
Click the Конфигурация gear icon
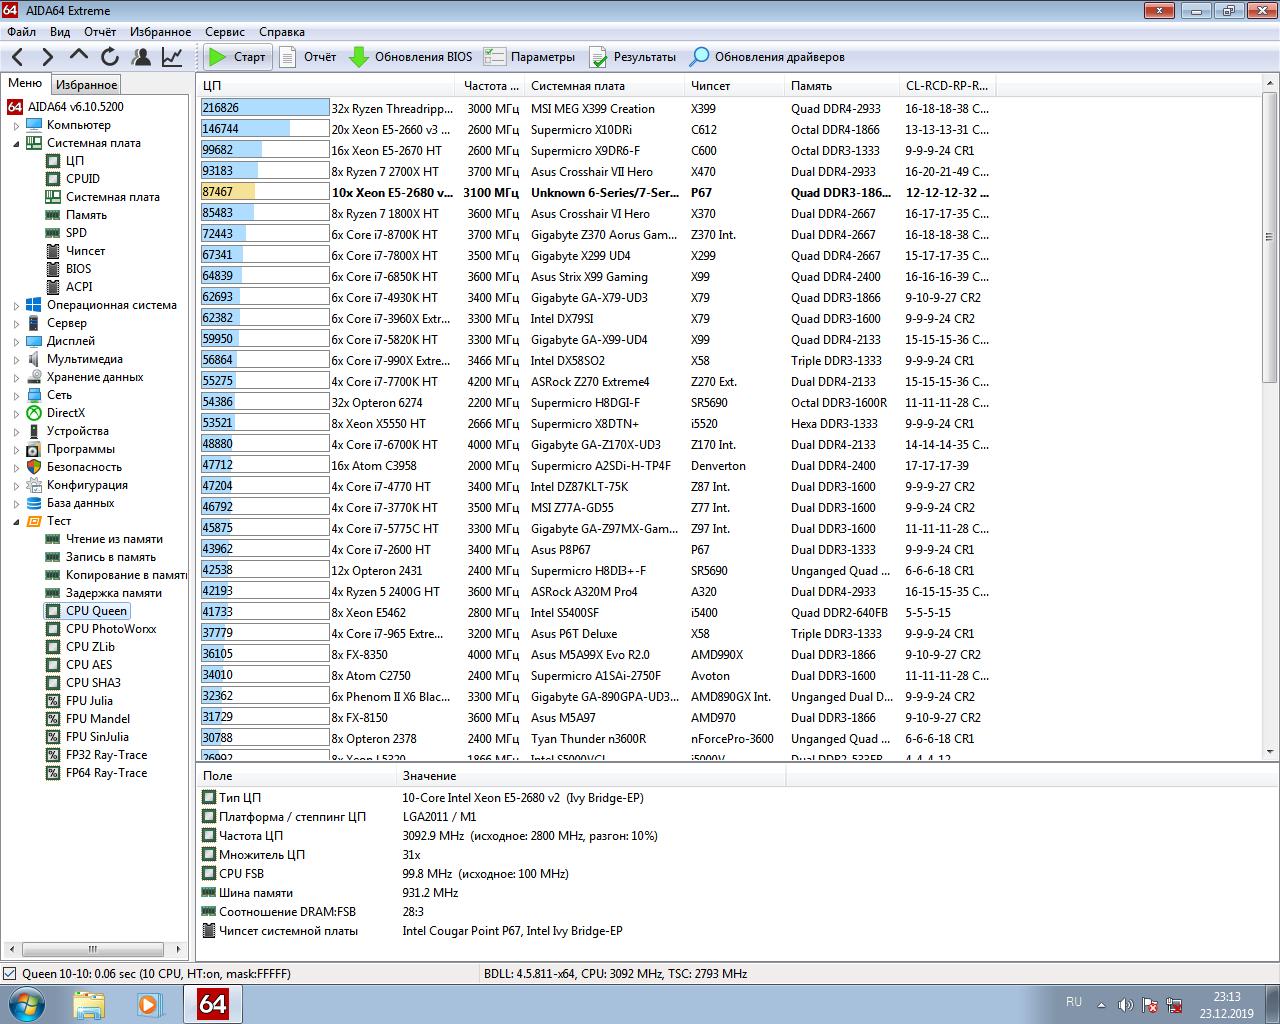(x=34, y=485)
